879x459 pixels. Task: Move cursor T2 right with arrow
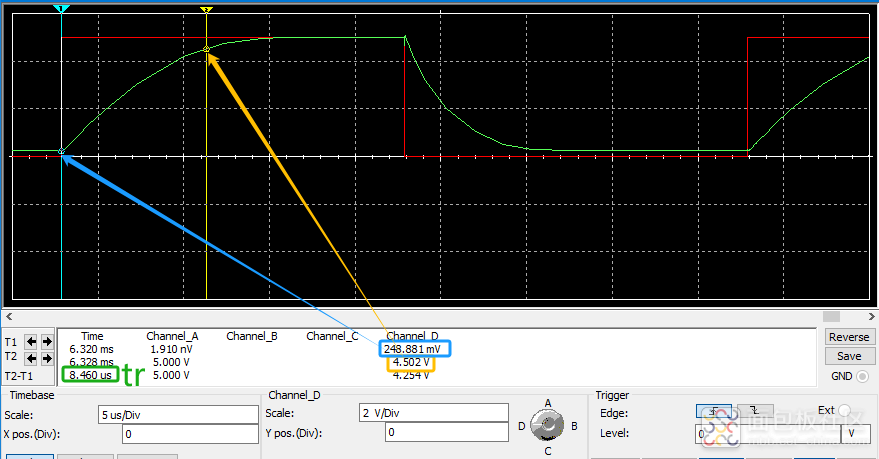pyautogui.click(x=47, y=358)
